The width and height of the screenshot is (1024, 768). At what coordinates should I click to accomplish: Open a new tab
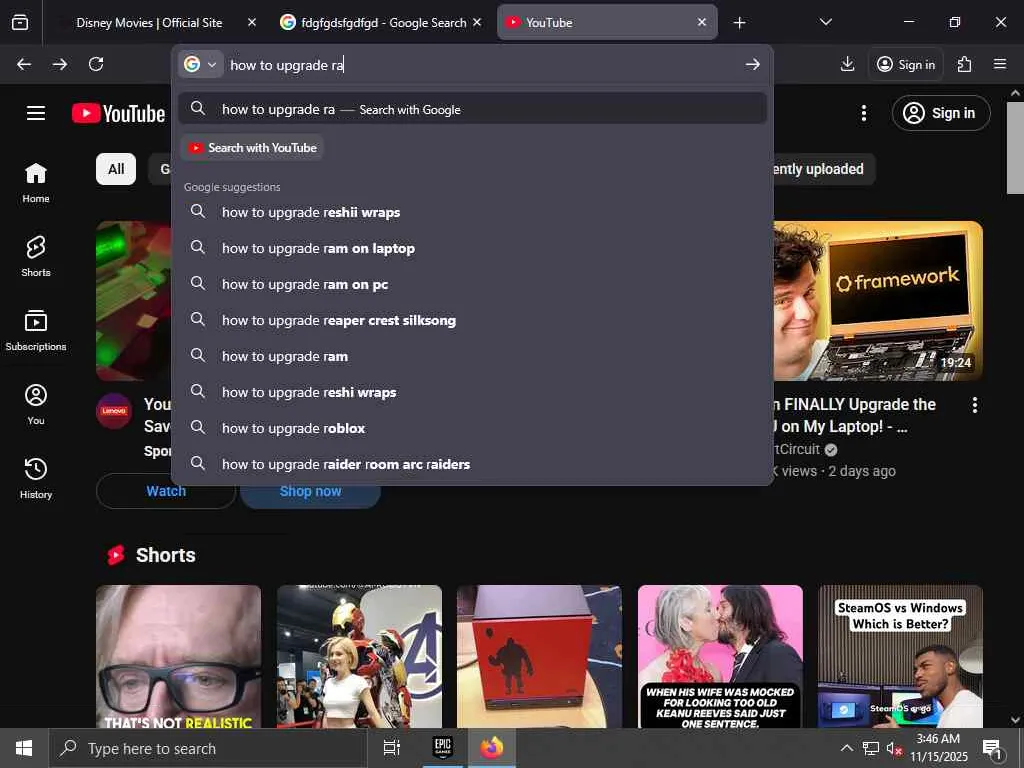tap(739, 23)
